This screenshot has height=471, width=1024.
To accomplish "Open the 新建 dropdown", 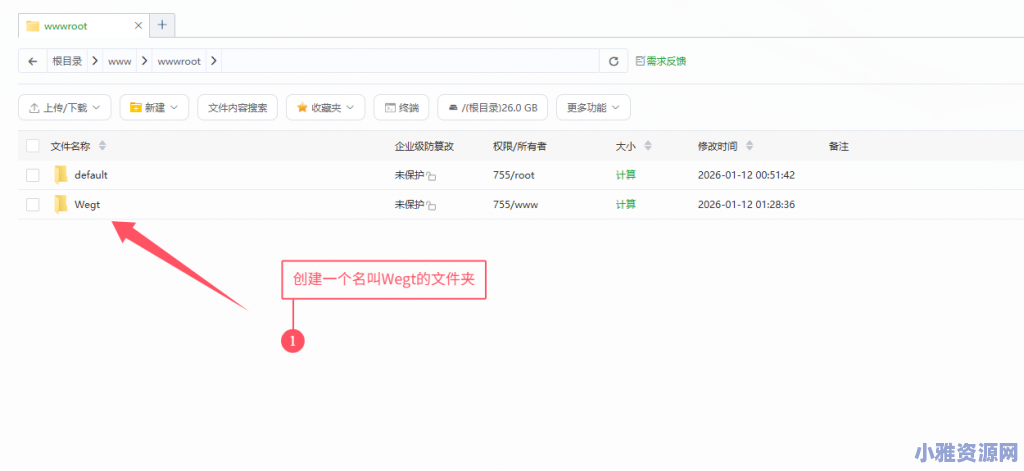I will [154, 108].
